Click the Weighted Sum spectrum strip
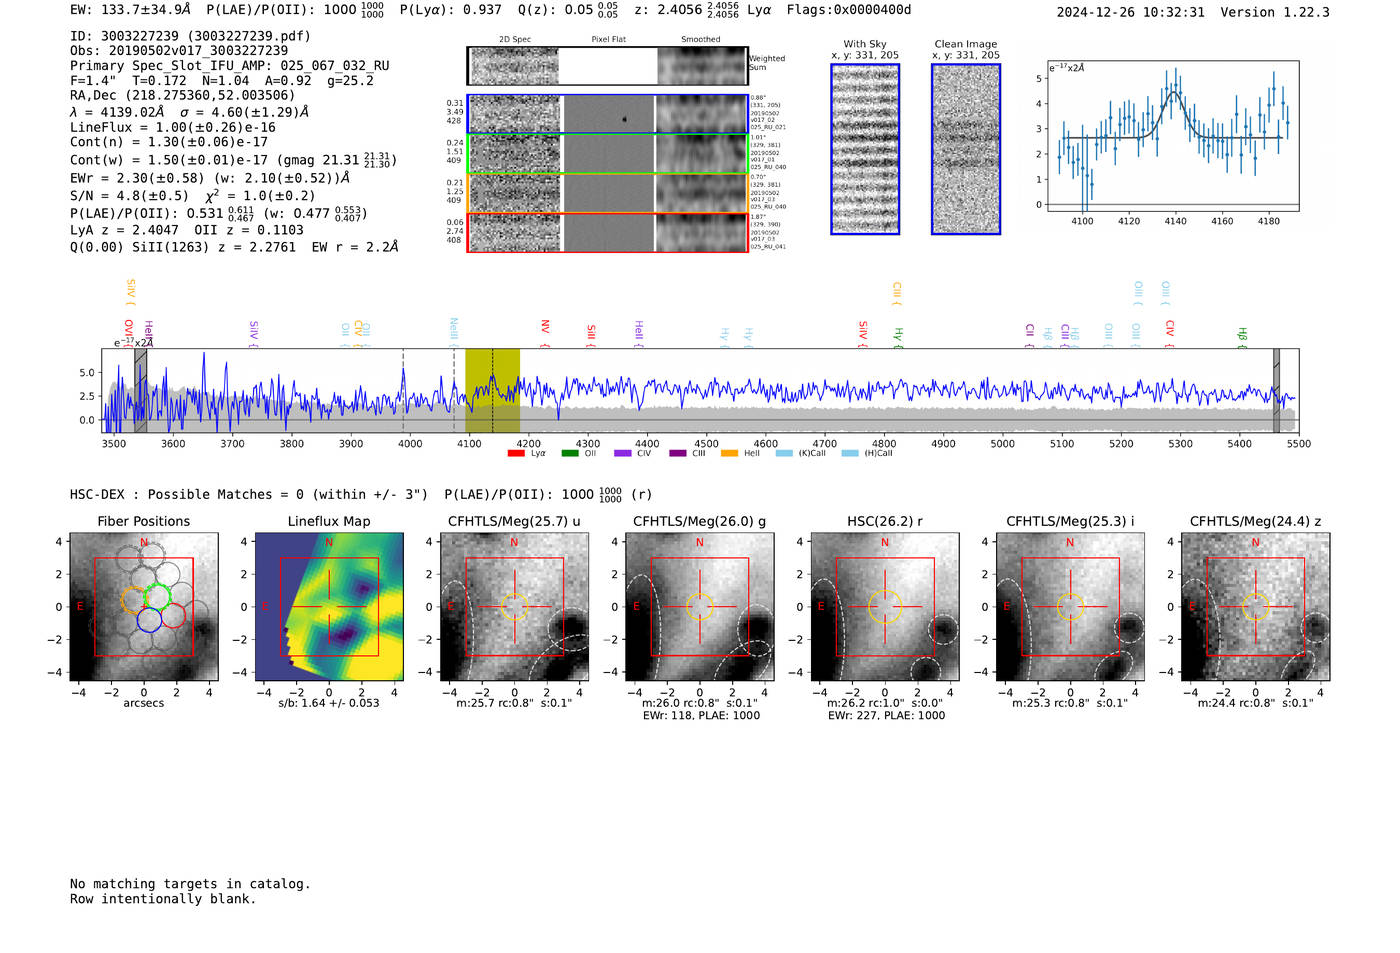1400x953 pixels. tap(608, 66)
